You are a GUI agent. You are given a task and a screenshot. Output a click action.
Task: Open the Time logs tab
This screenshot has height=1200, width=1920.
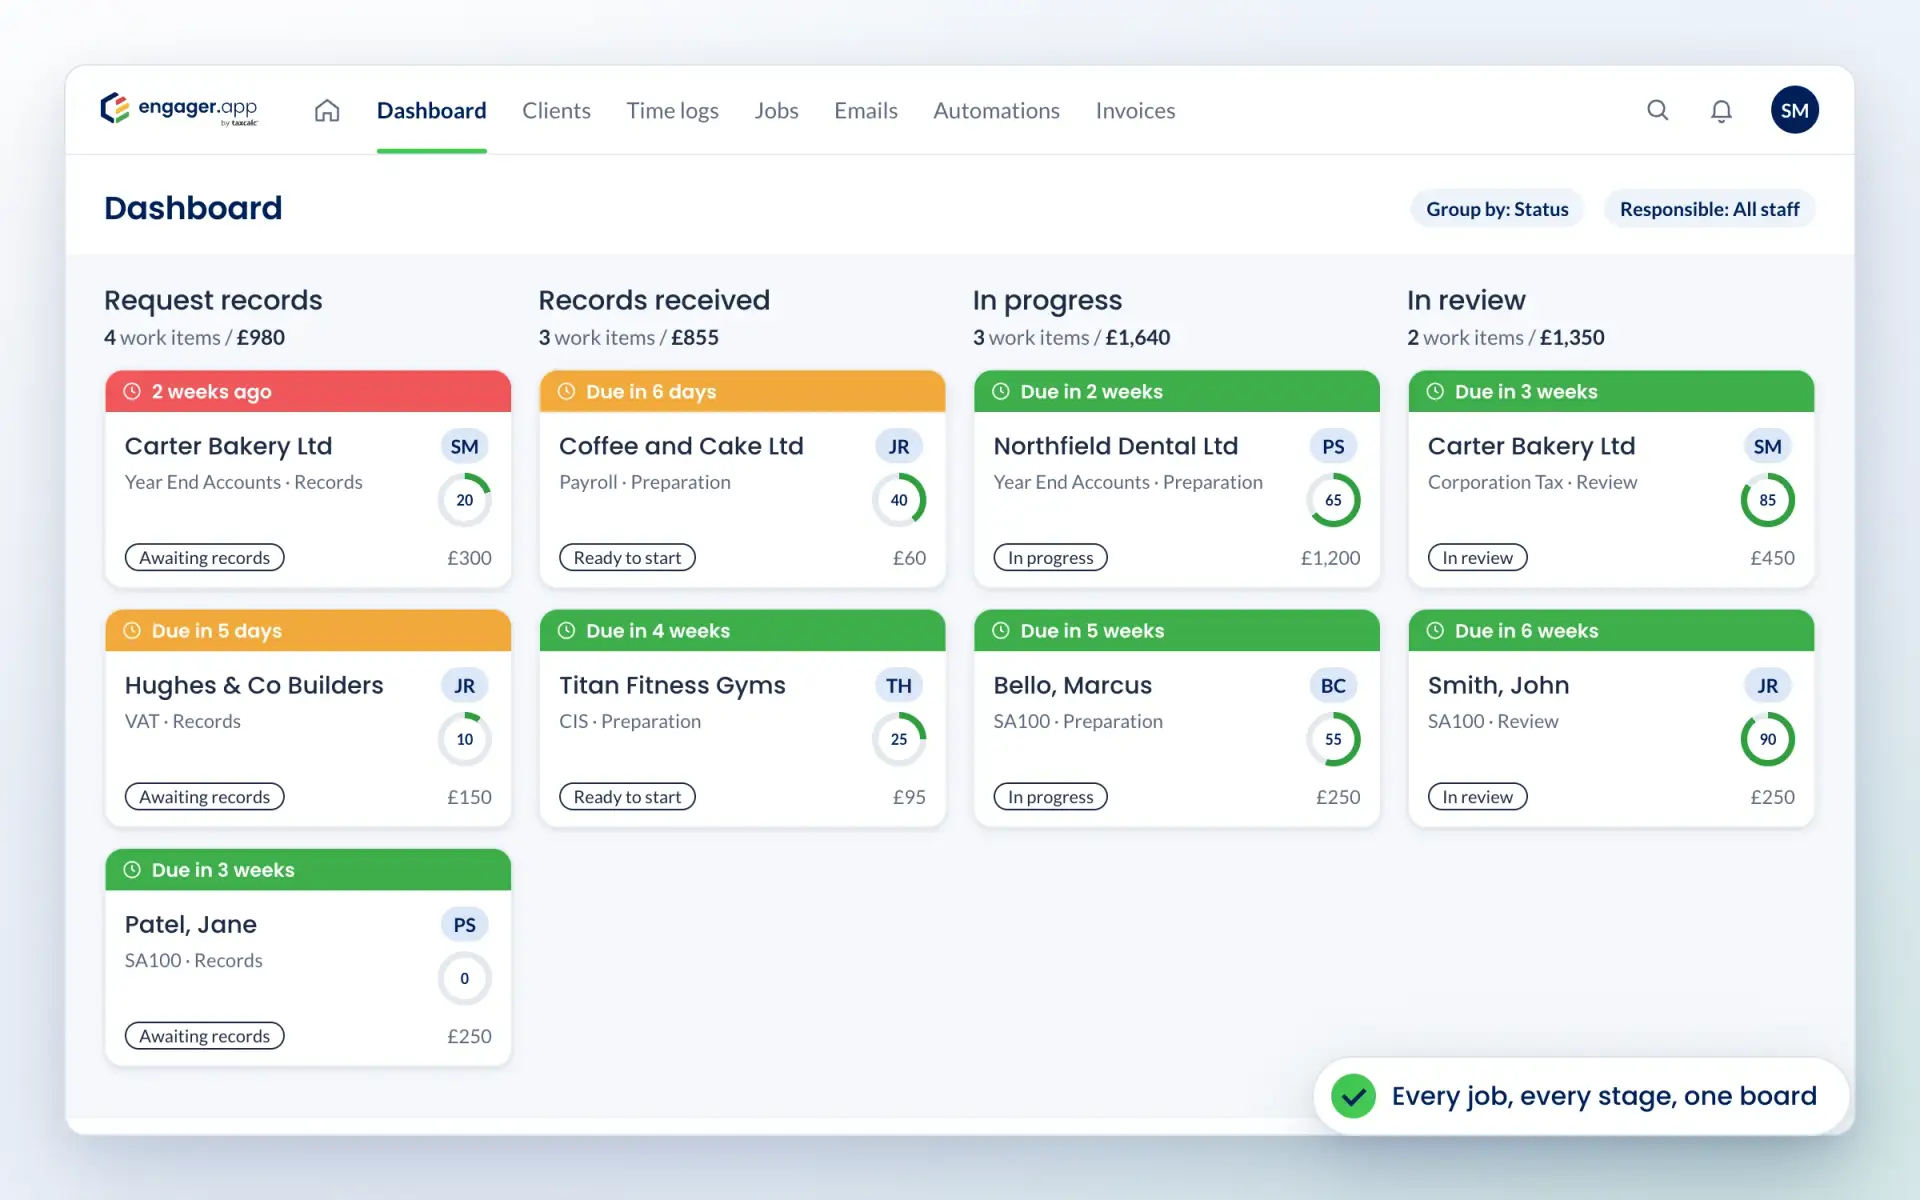(672, 111)
